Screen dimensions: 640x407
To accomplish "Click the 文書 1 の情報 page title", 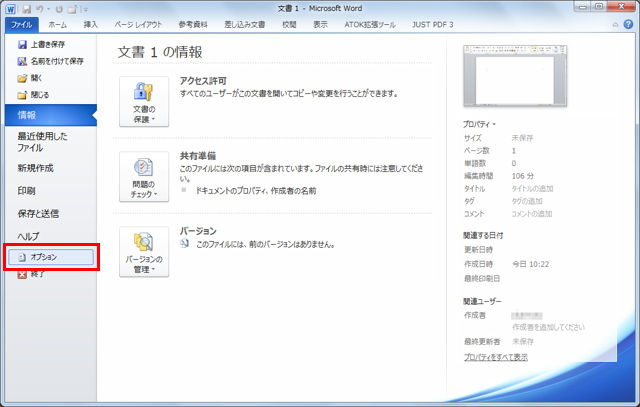I will point(160,52).
